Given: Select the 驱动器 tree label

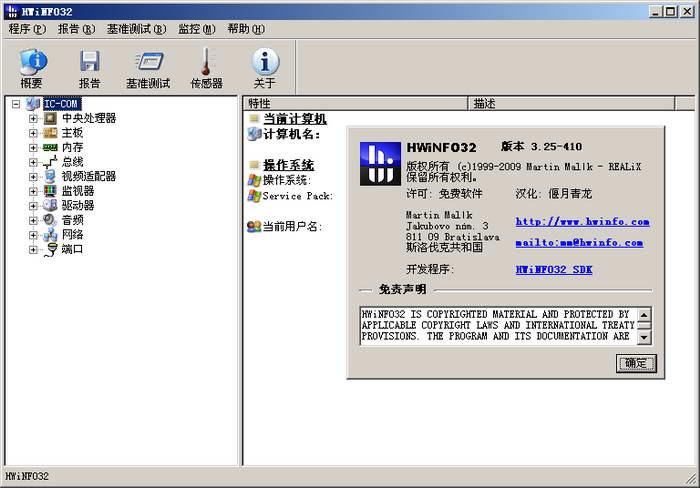Looking at the screenshot, I should [78, 205].
